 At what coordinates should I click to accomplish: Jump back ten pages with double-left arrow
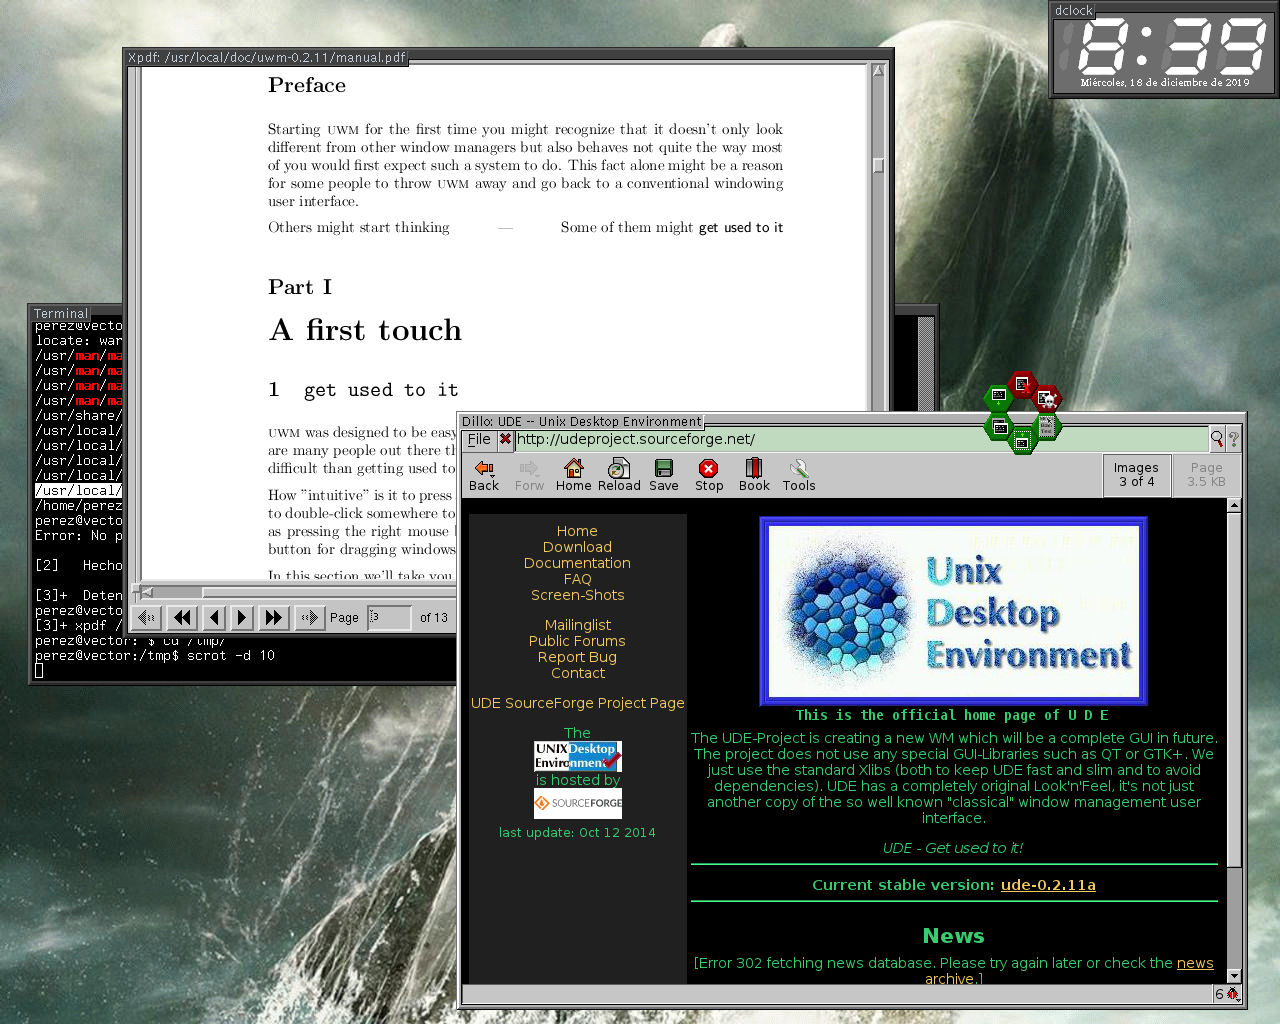pyautogui.click(x=181, y=618)
